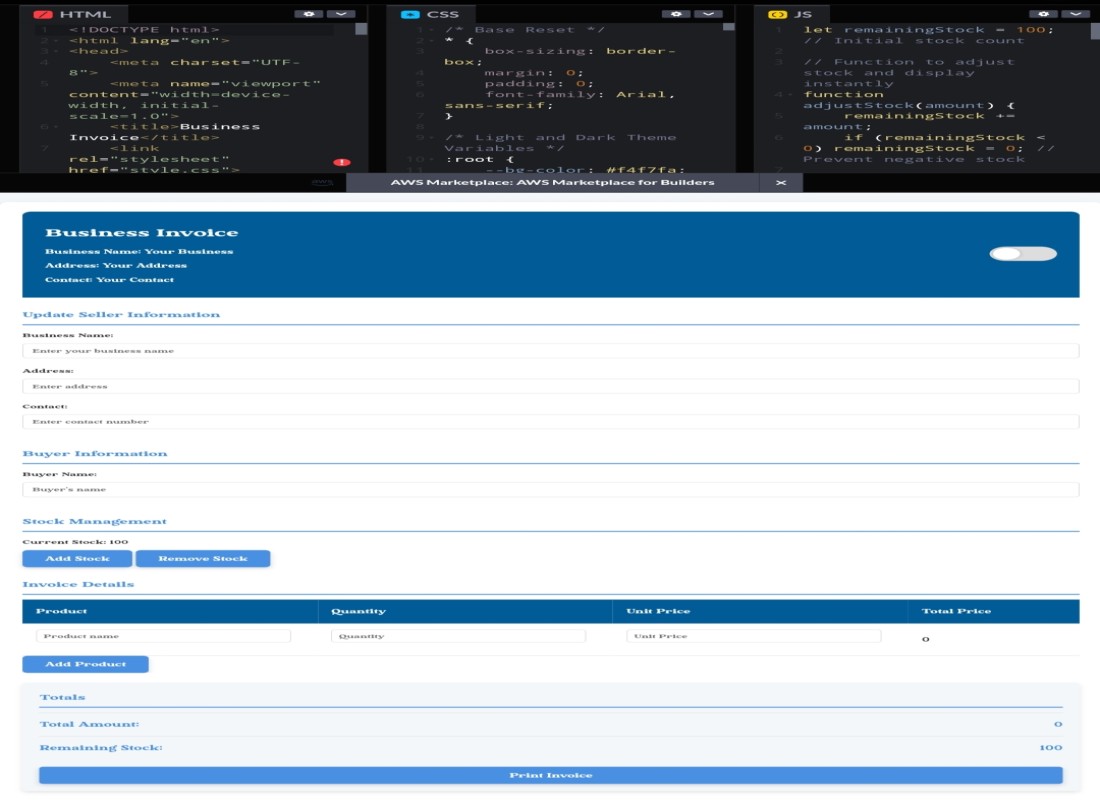Expand the JS editor chevron dropdown
Image resolution: width=1100 pixels, height=800 pixels.
point(1076,13)
